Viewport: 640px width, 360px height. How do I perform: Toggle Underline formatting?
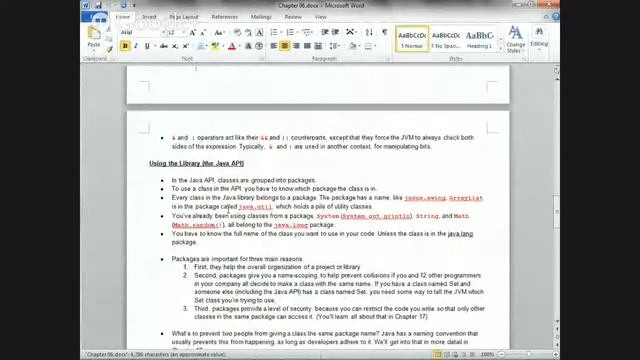pos(147,46)
